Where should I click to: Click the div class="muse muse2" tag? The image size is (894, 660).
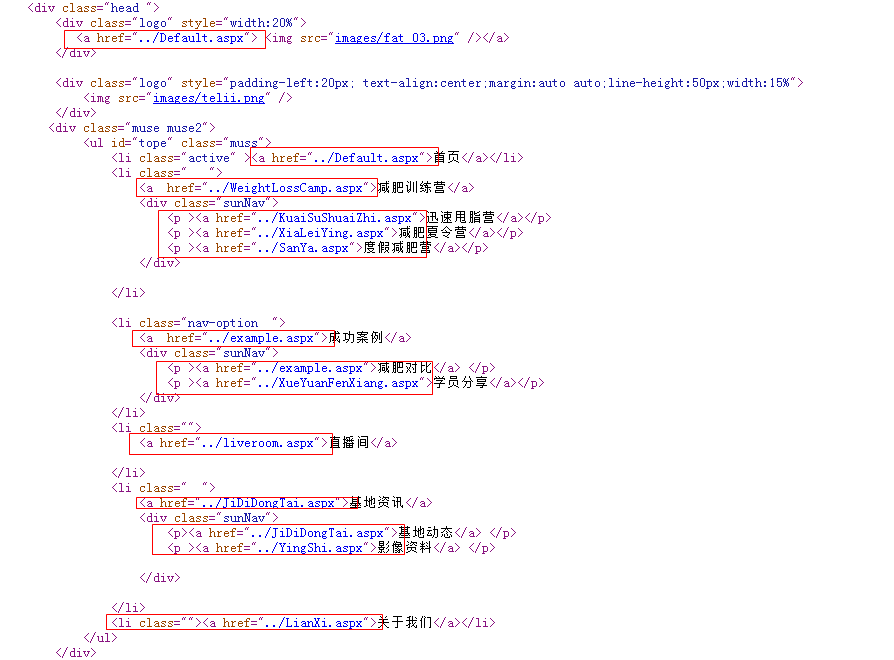pos(132,128)
